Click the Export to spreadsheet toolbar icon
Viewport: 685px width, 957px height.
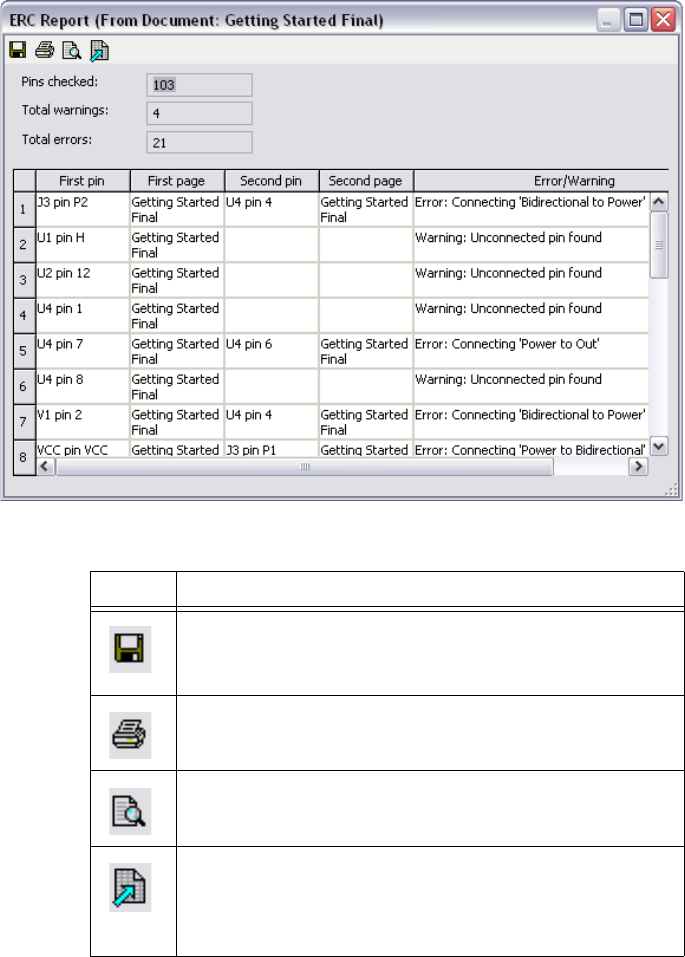tap(99, 51)
